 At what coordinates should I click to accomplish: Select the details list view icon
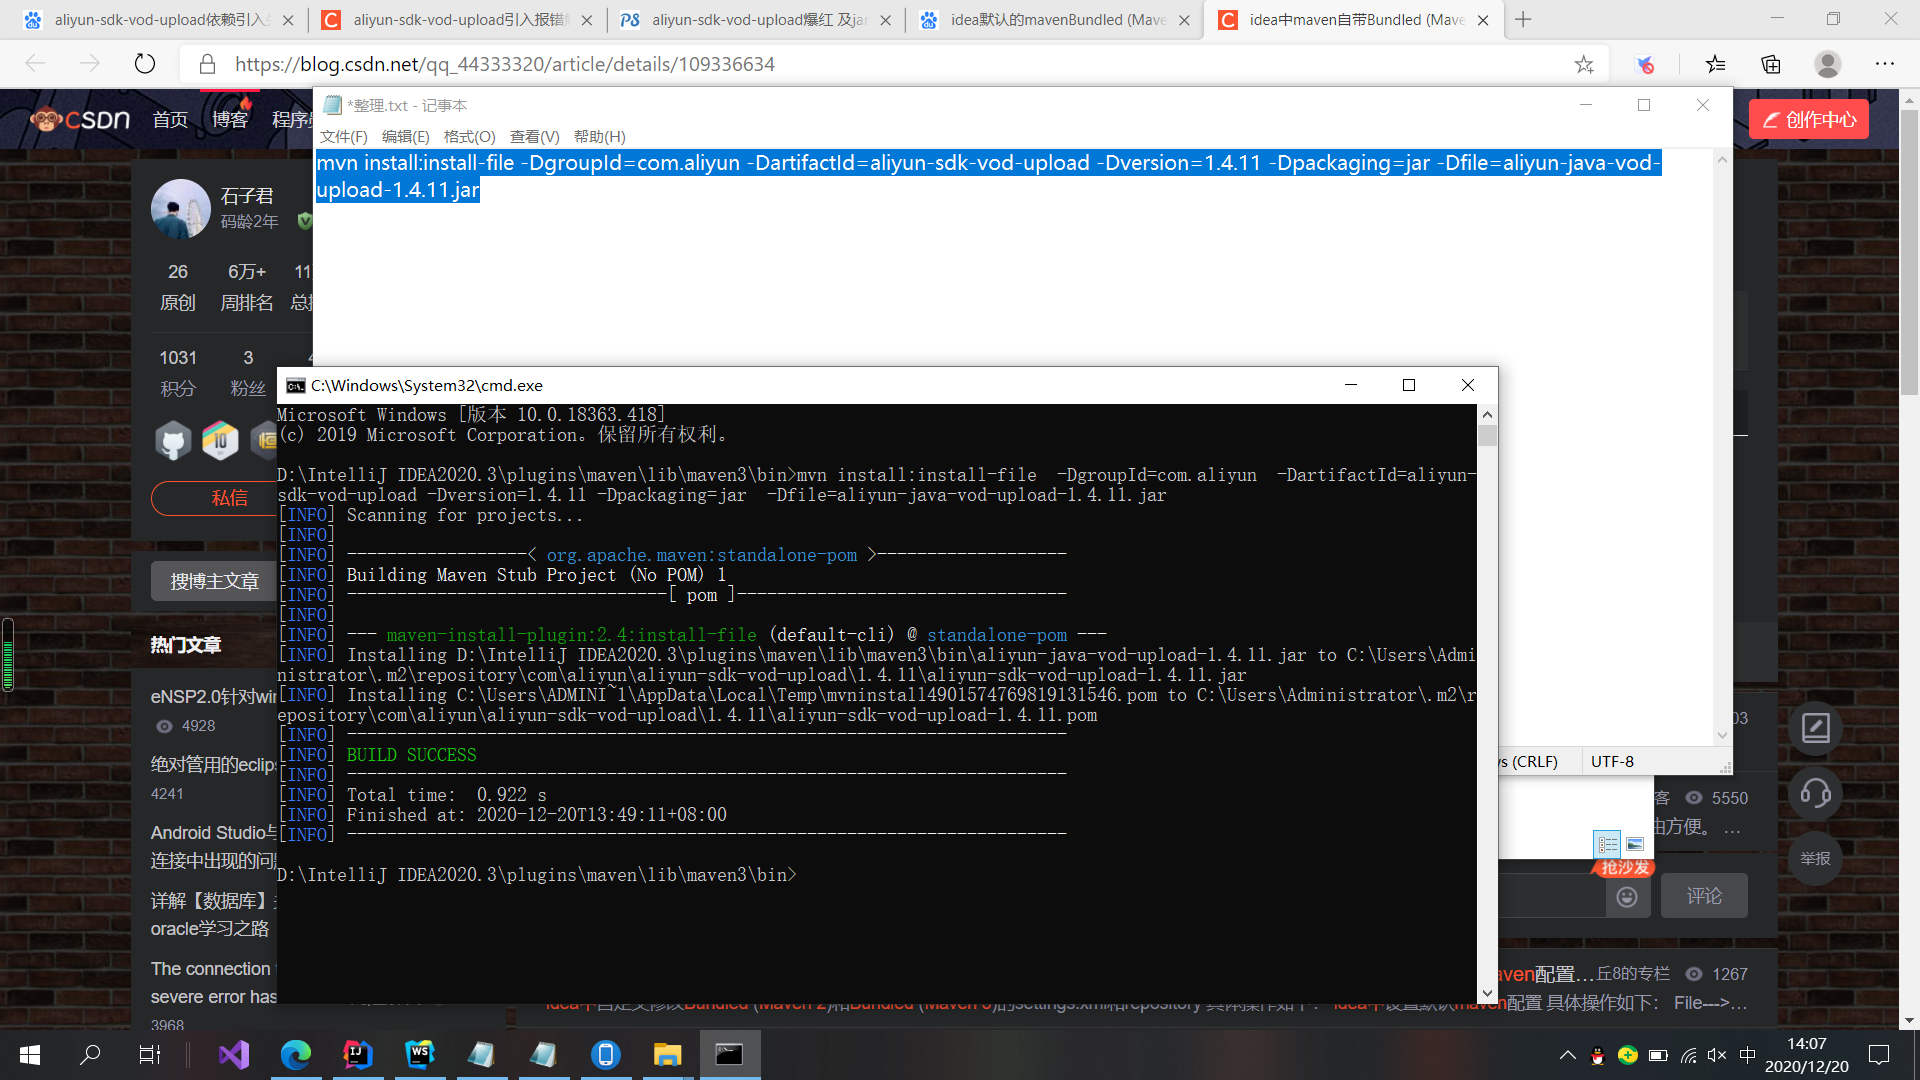(1607, 844)
